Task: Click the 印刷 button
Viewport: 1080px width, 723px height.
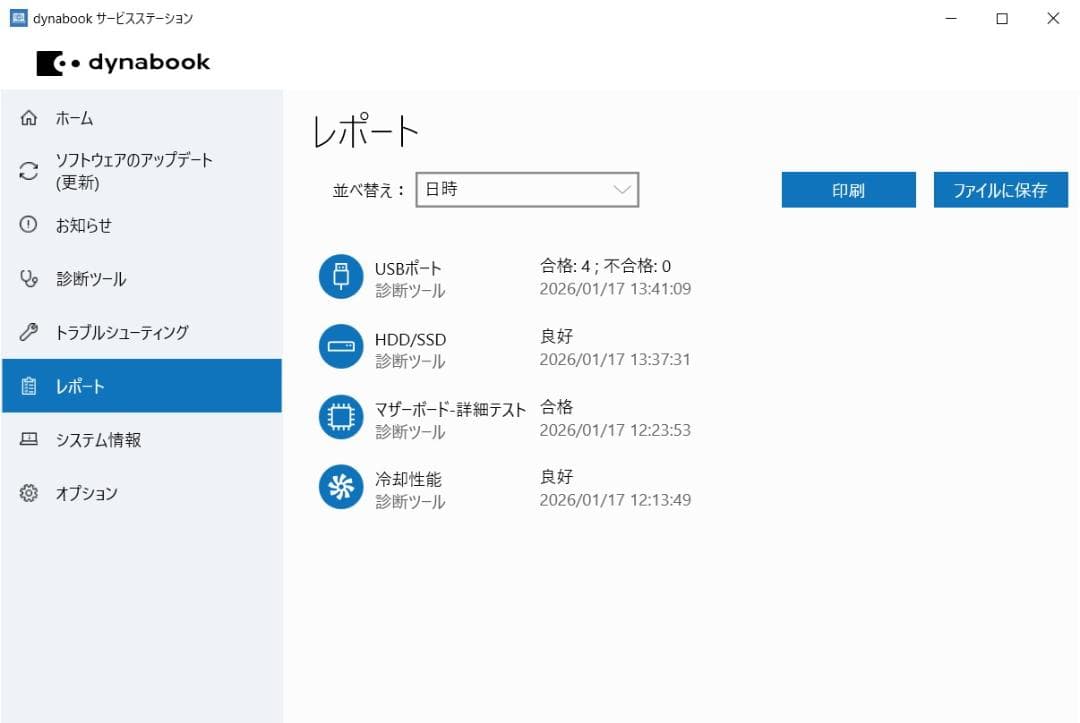Action: [848, 189]
